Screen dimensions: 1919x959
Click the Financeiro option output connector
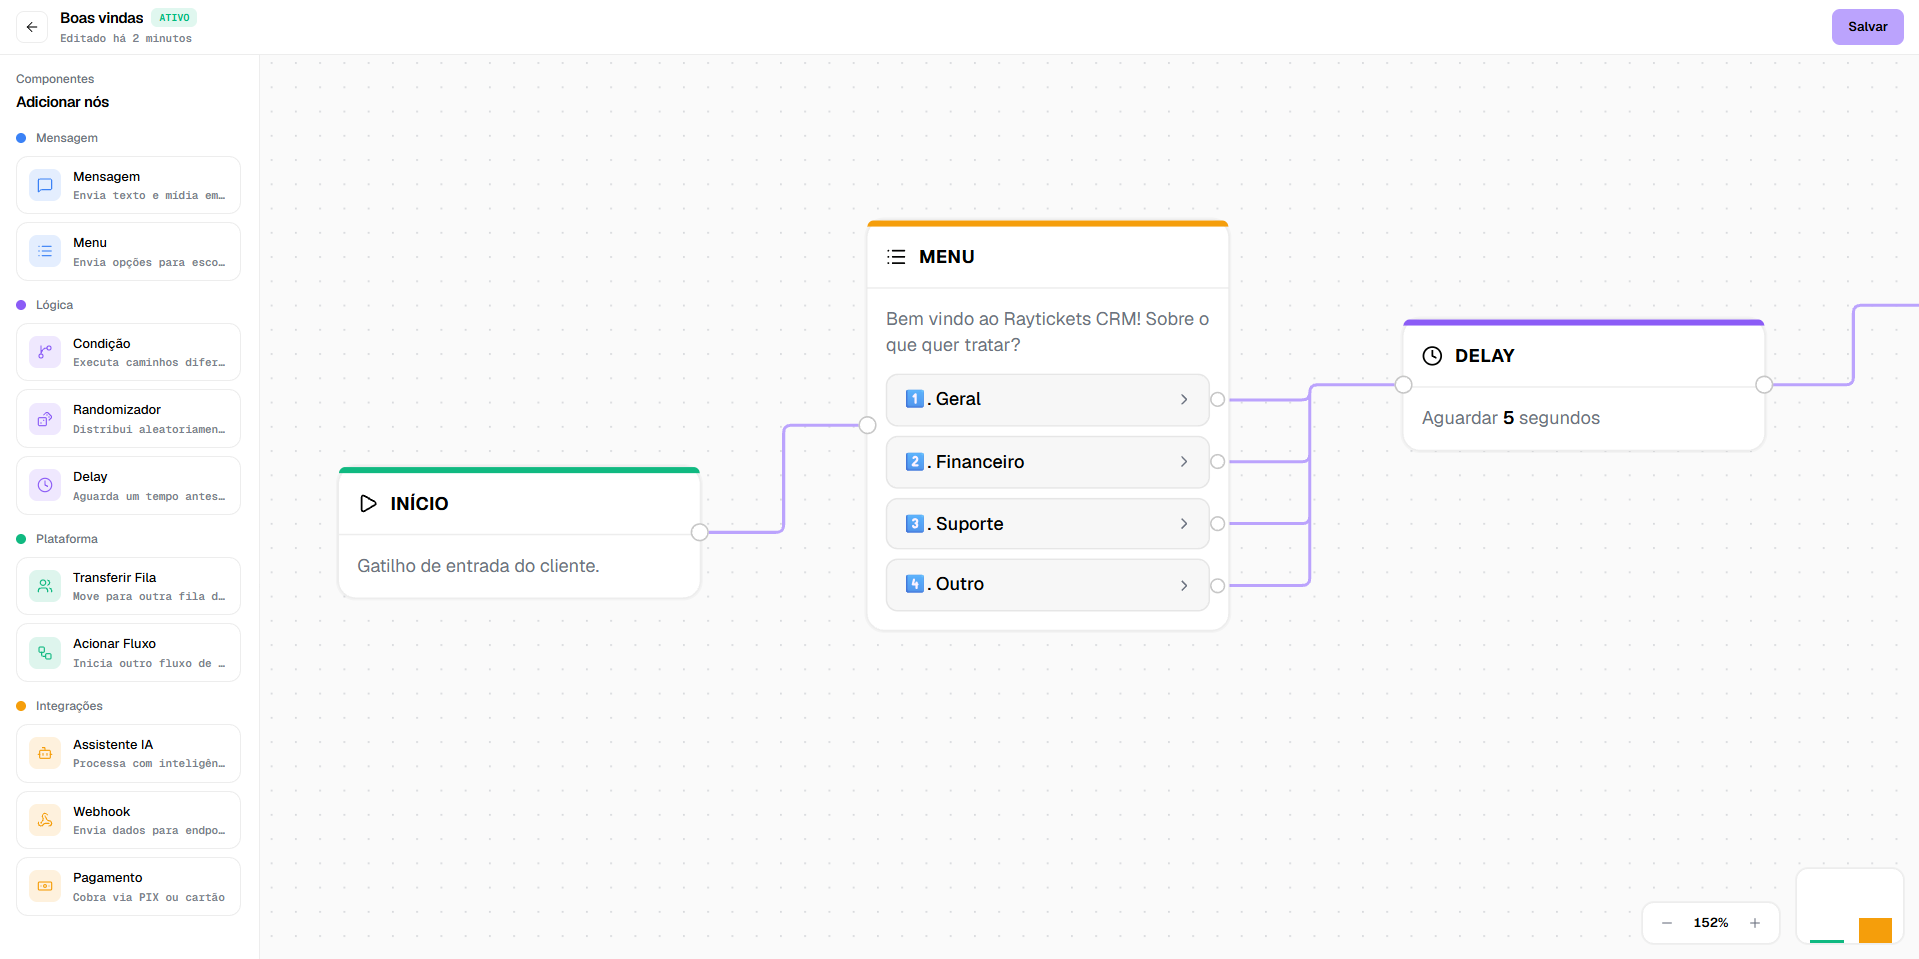click(x=1217, y=462)
